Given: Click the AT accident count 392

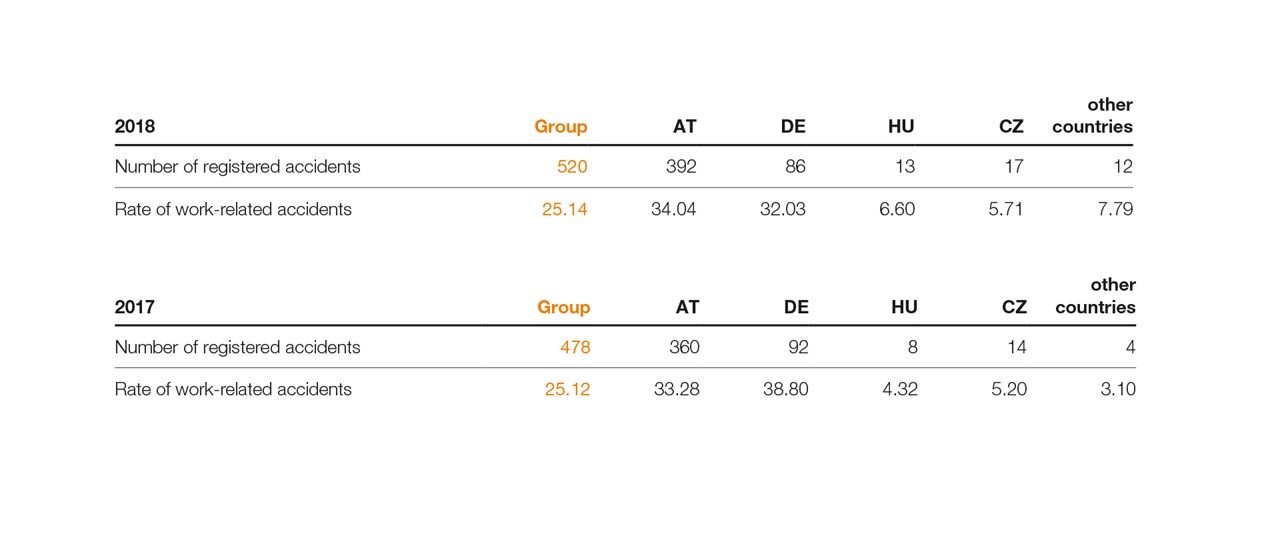Looking at the screenshot, I should (681, 167).
